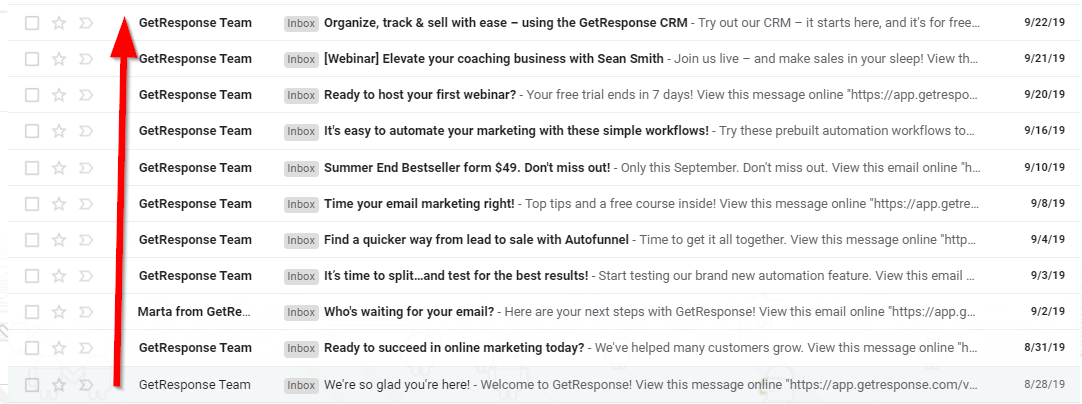Mark 'Time your email marketing right!' as important
Viewport: 1082px width, 404px height.
click(85, 204)
